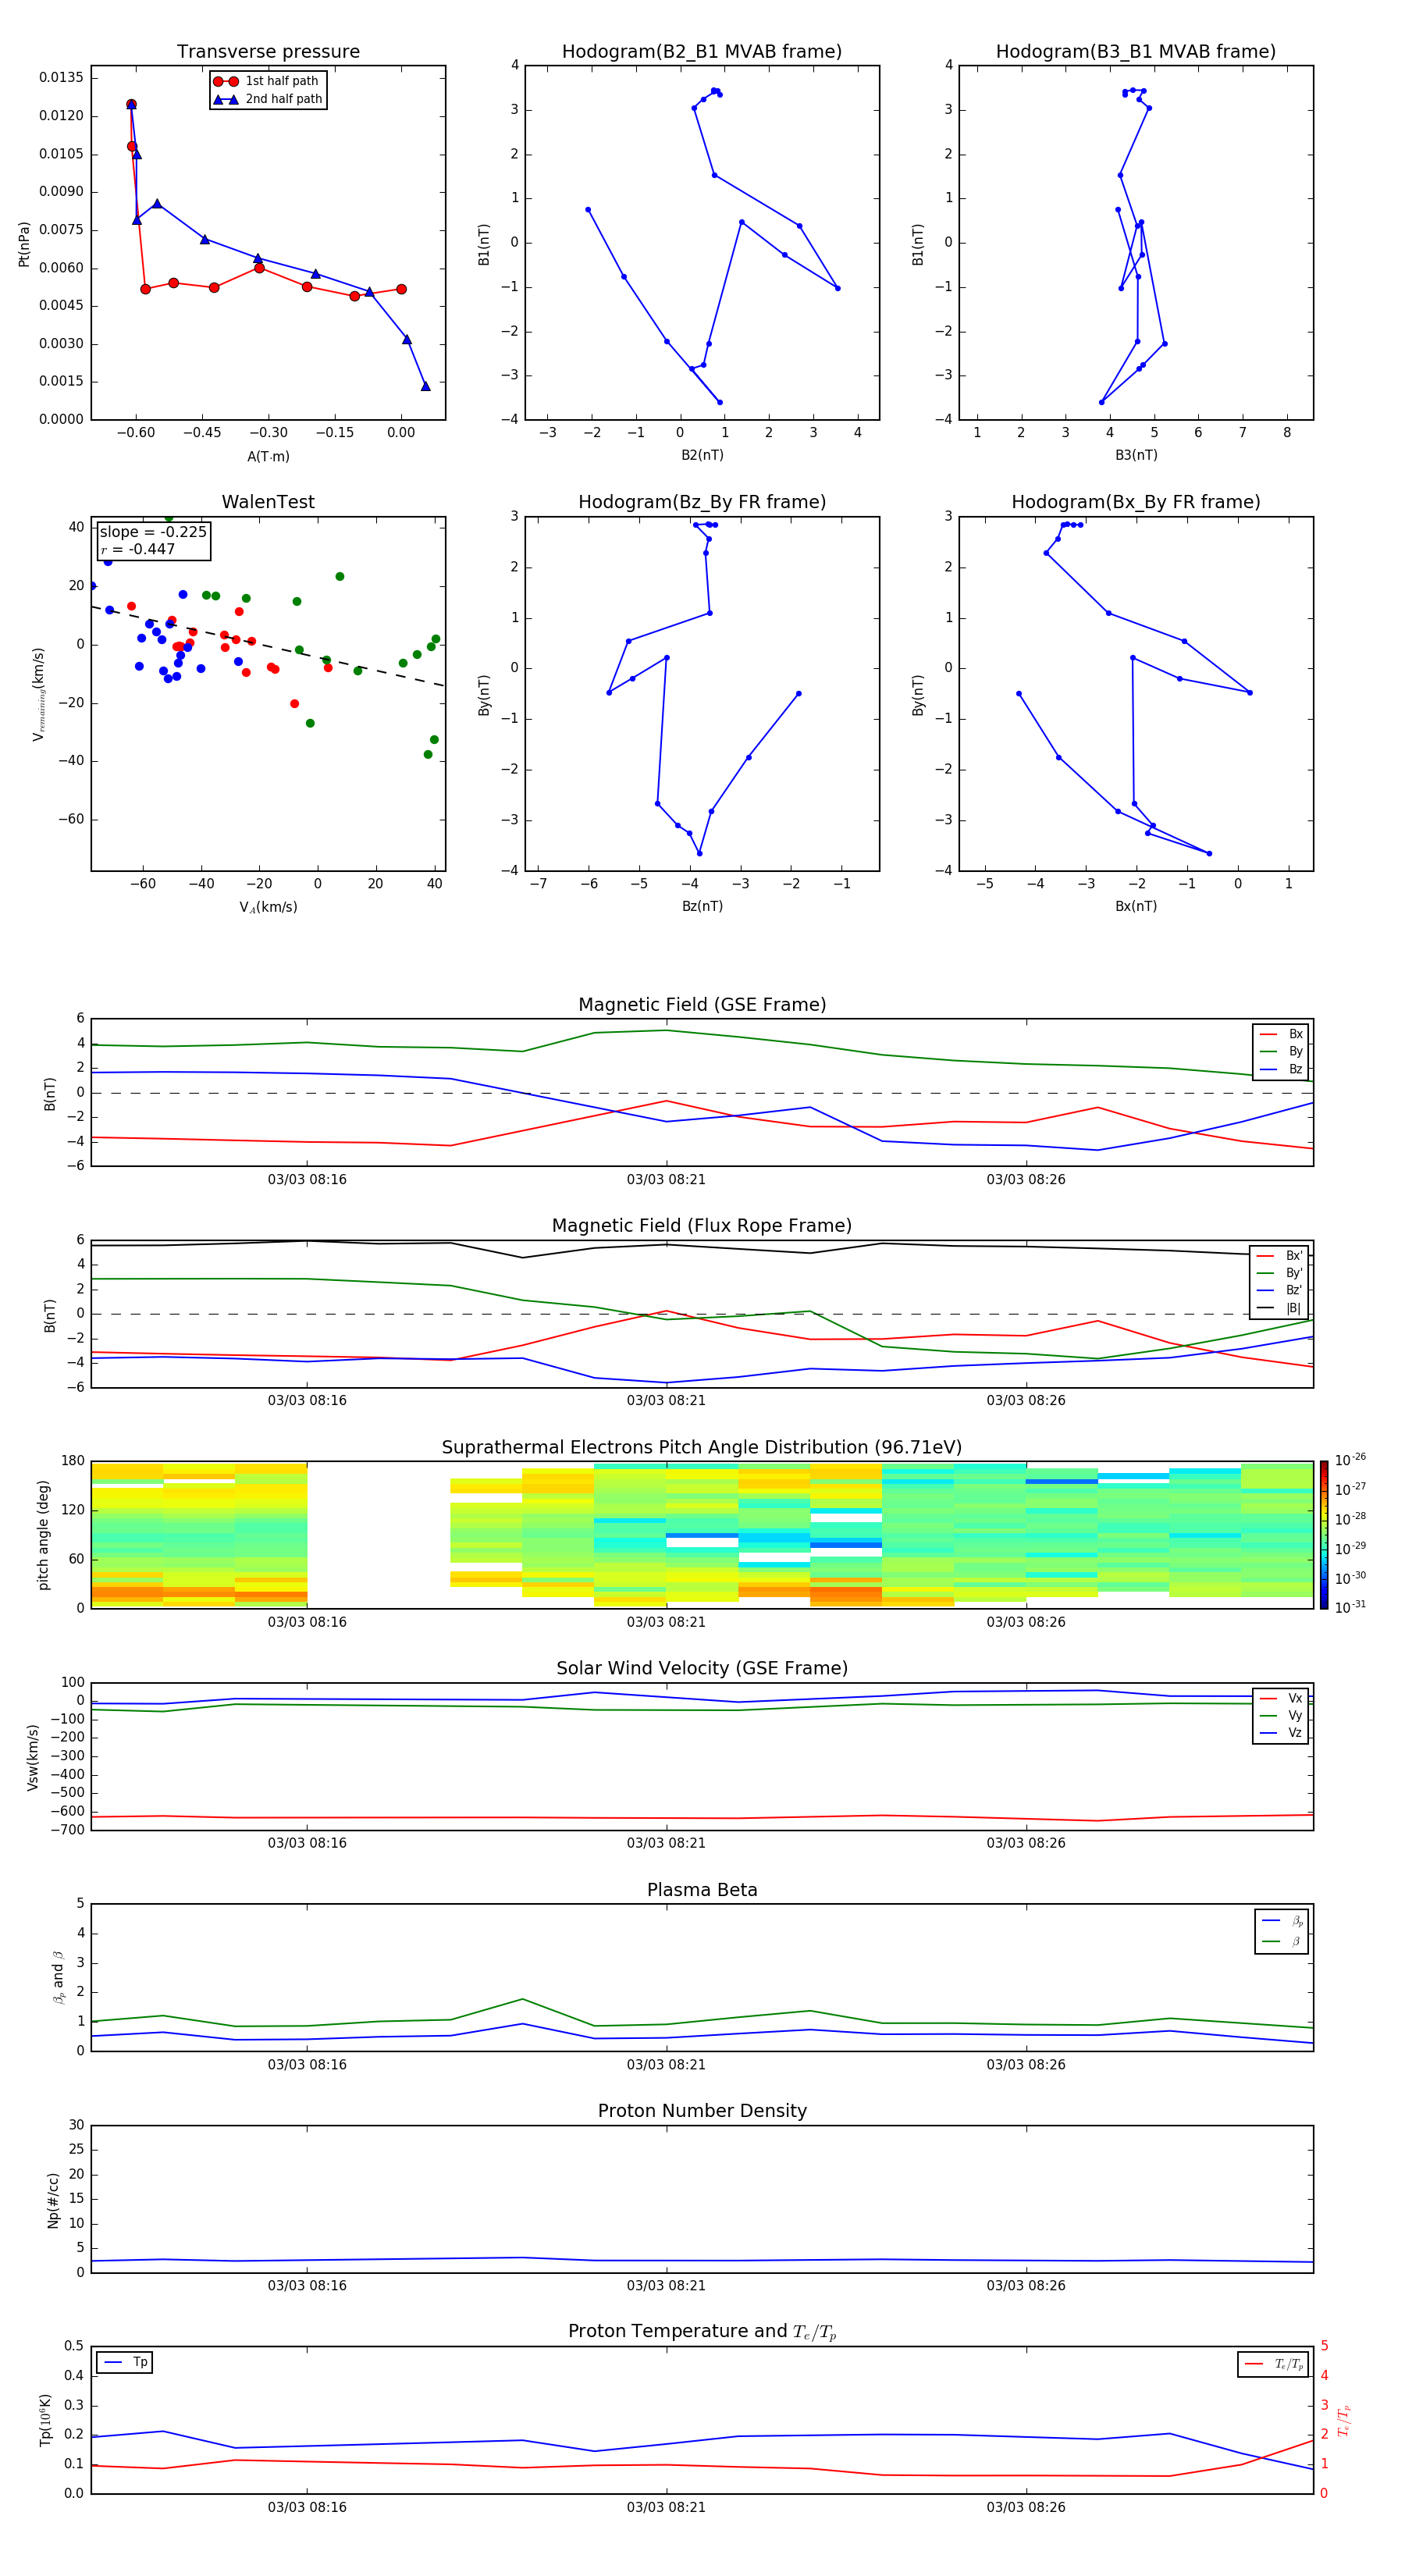1405x2576 pixels.
Task: Click the "r = -0.447" annotation
Action: click(138, 549)
